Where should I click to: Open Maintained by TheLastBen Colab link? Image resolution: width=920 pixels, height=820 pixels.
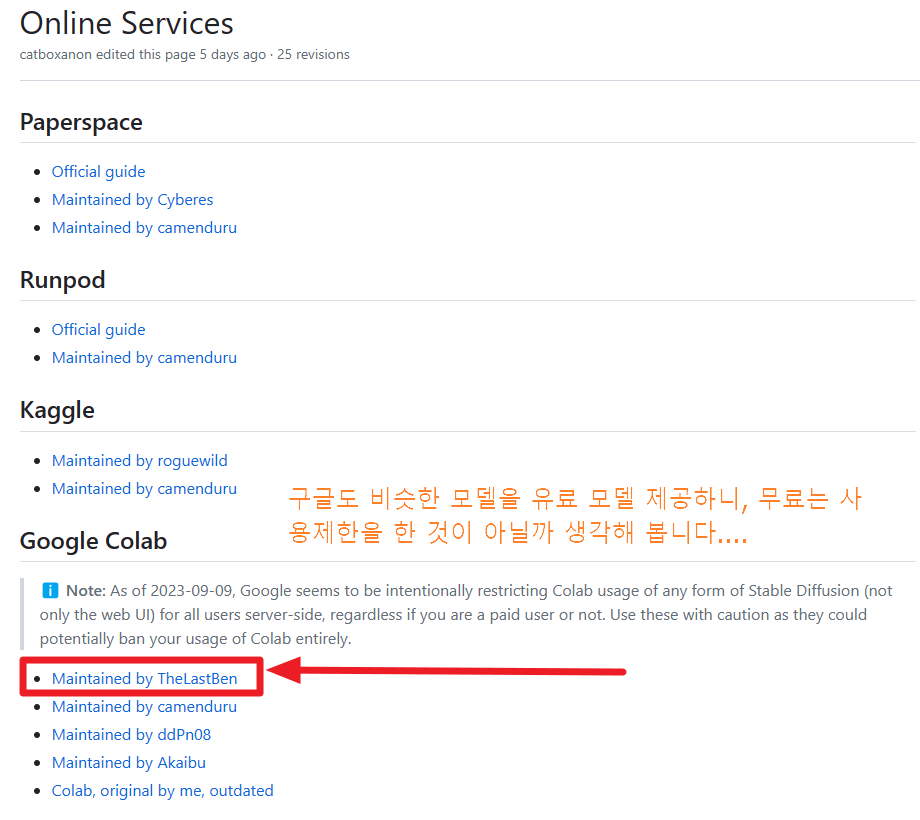click(144, 679)
